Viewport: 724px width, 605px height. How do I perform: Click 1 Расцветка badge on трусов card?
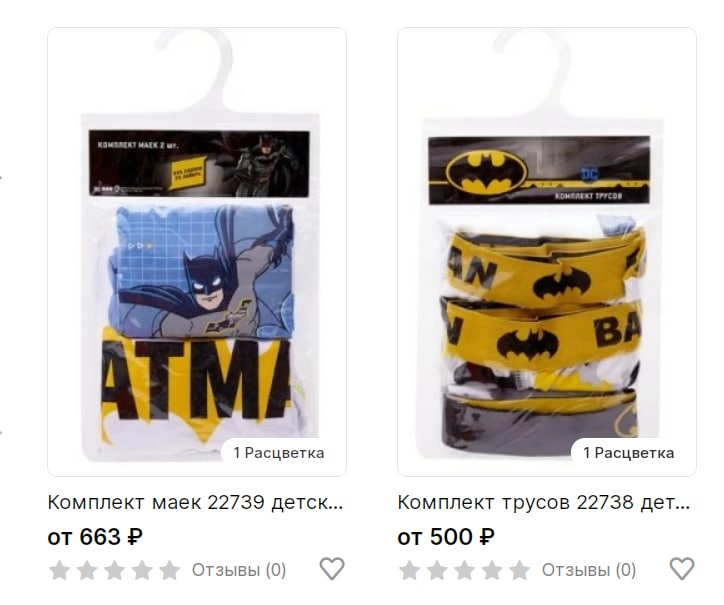pos(629,453)
